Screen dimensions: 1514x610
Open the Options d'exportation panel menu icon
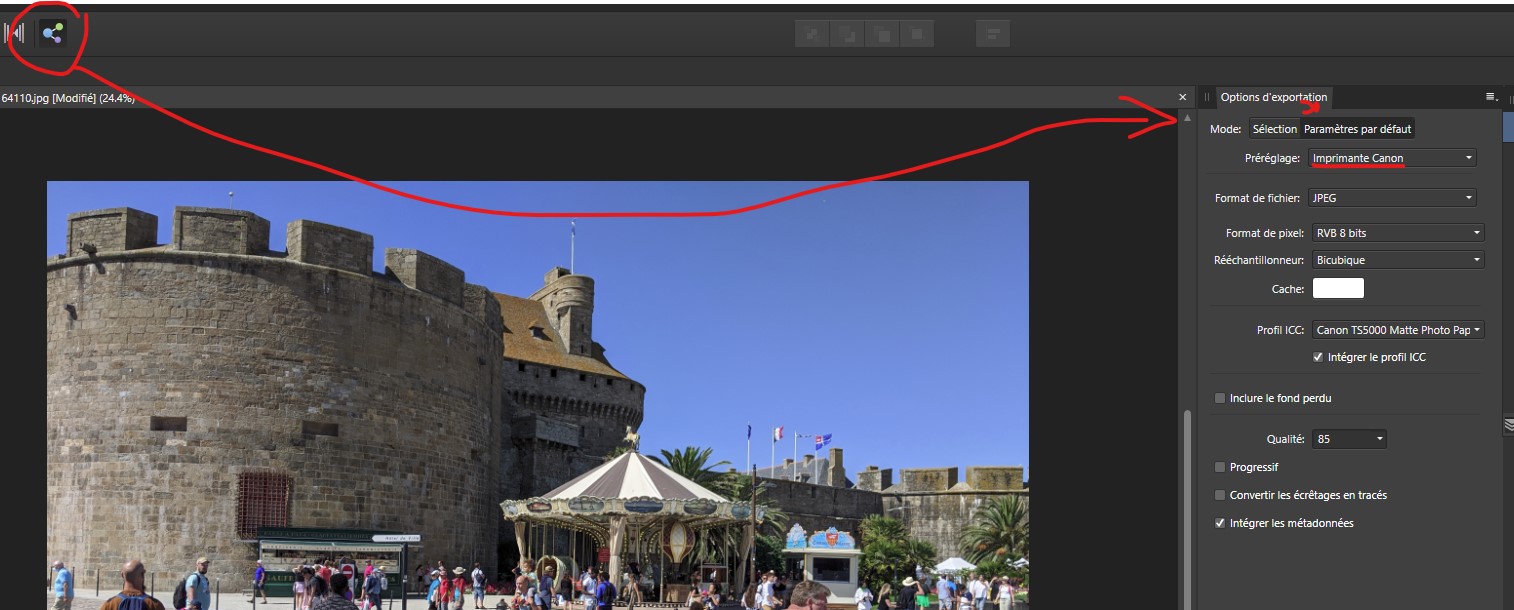pyautogui.click(x=1492, y=97)
